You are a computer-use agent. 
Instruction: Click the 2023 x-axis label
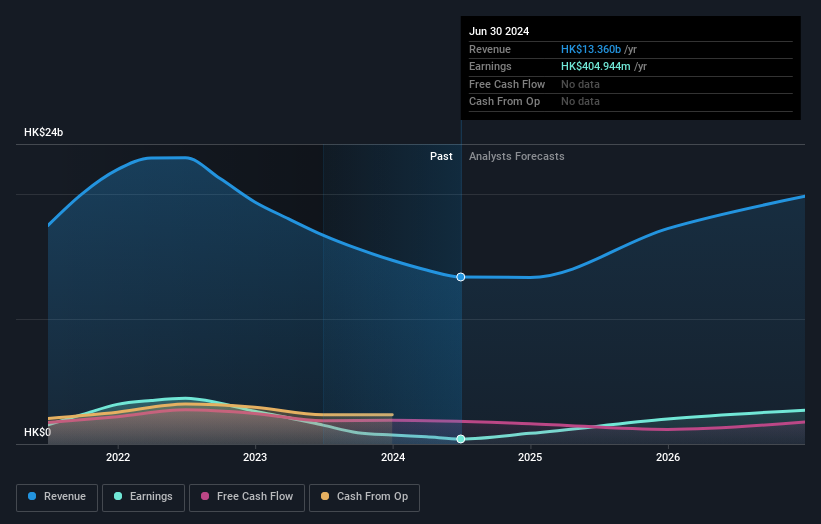pyautogui.click(x=255, y=457)
